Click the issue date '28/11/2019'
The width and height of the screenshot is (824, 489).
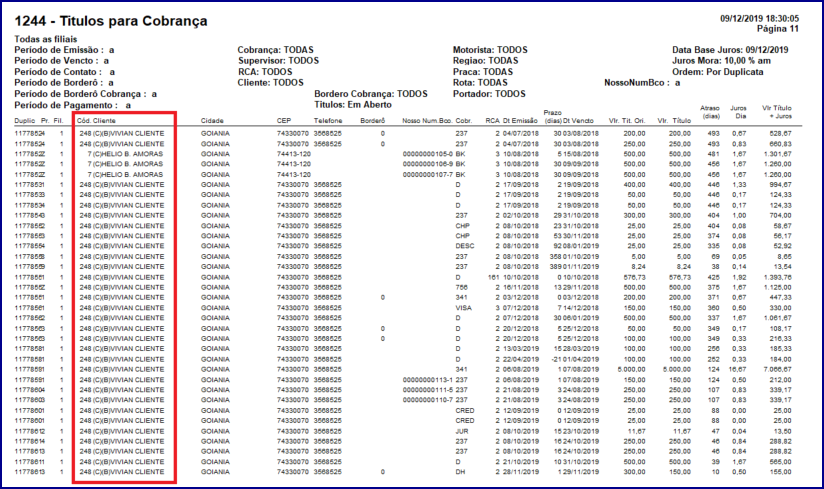[521, 472]
